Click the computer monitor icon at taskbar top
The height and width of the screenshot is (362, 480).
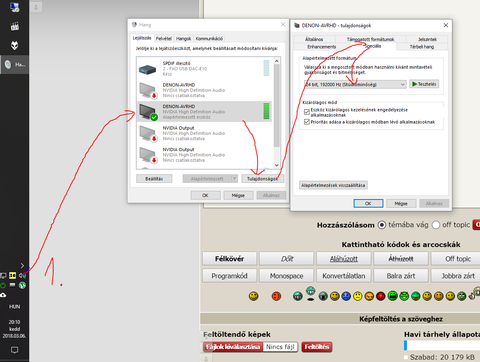pyautogui.click(x=14, y=7)
